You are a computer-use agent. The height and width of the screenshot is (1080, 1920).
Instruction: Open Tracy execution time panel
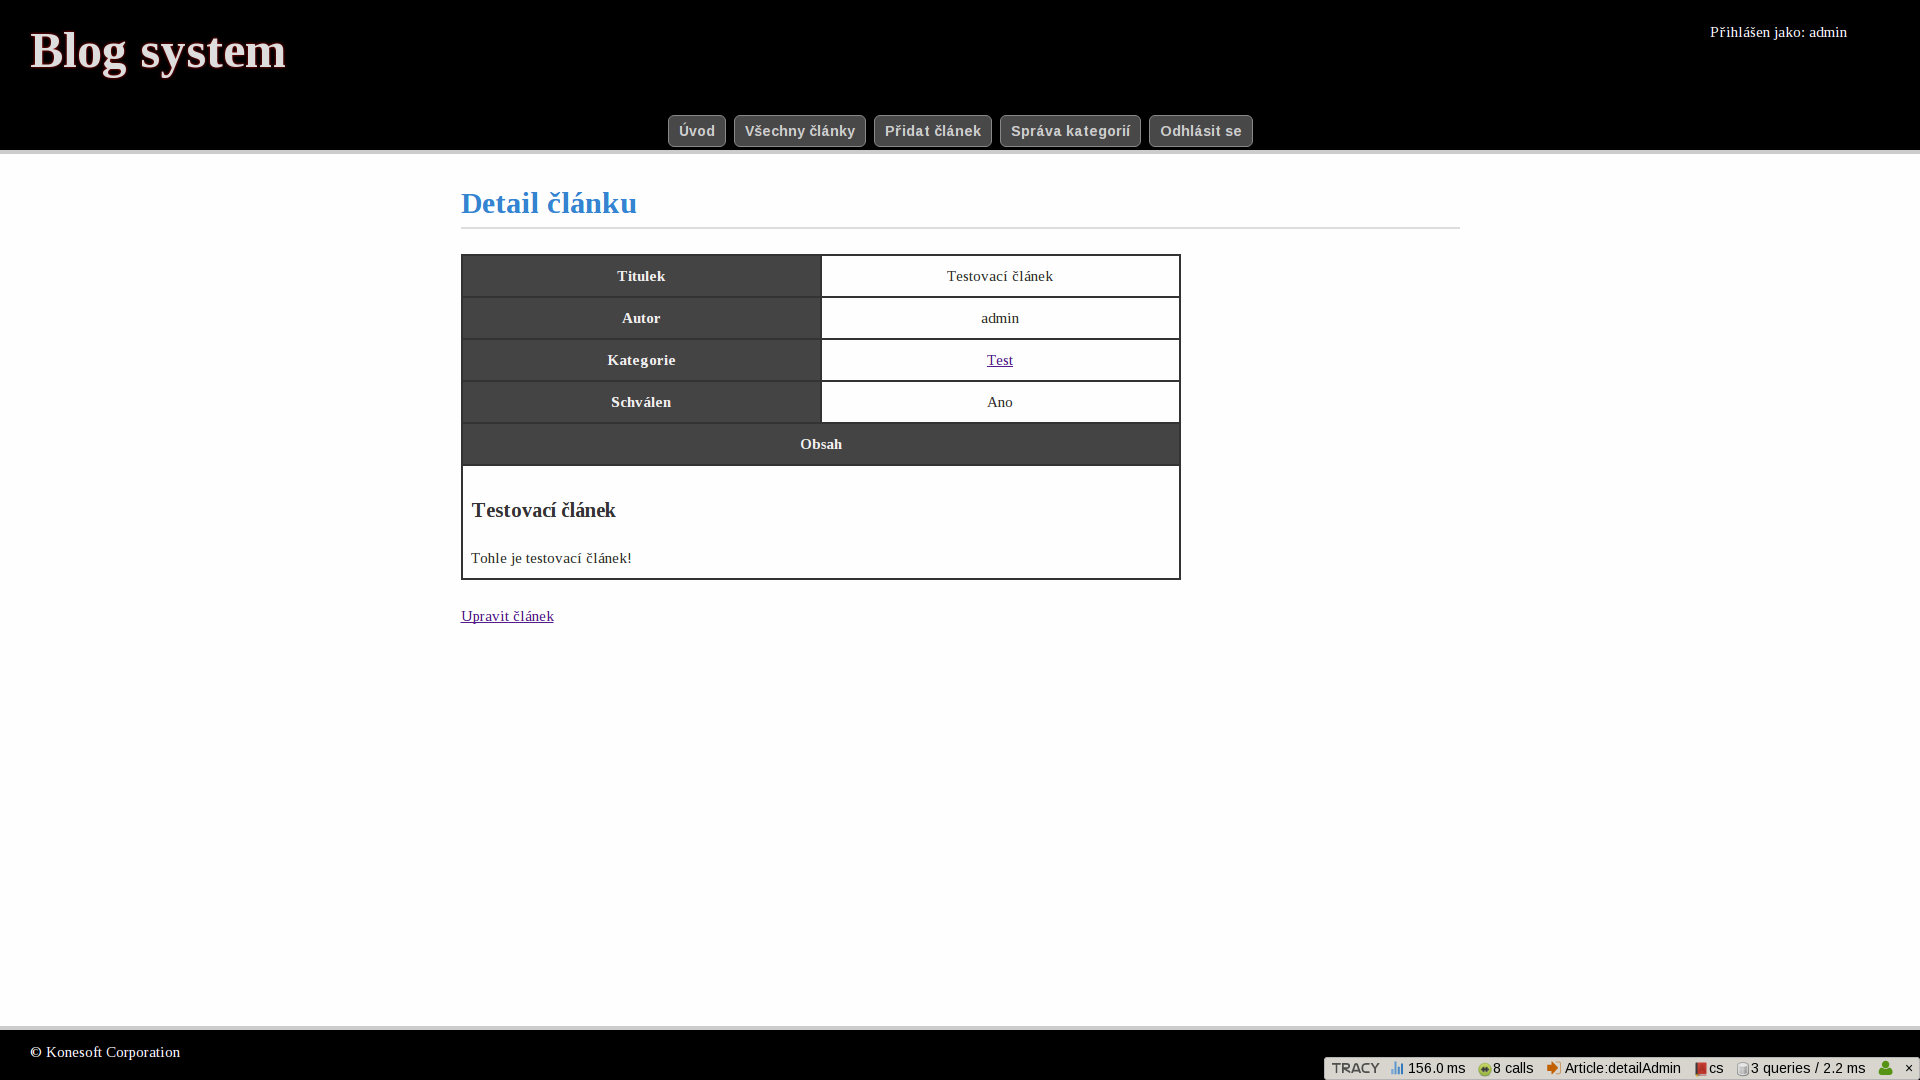[x=1428, y=1068]
